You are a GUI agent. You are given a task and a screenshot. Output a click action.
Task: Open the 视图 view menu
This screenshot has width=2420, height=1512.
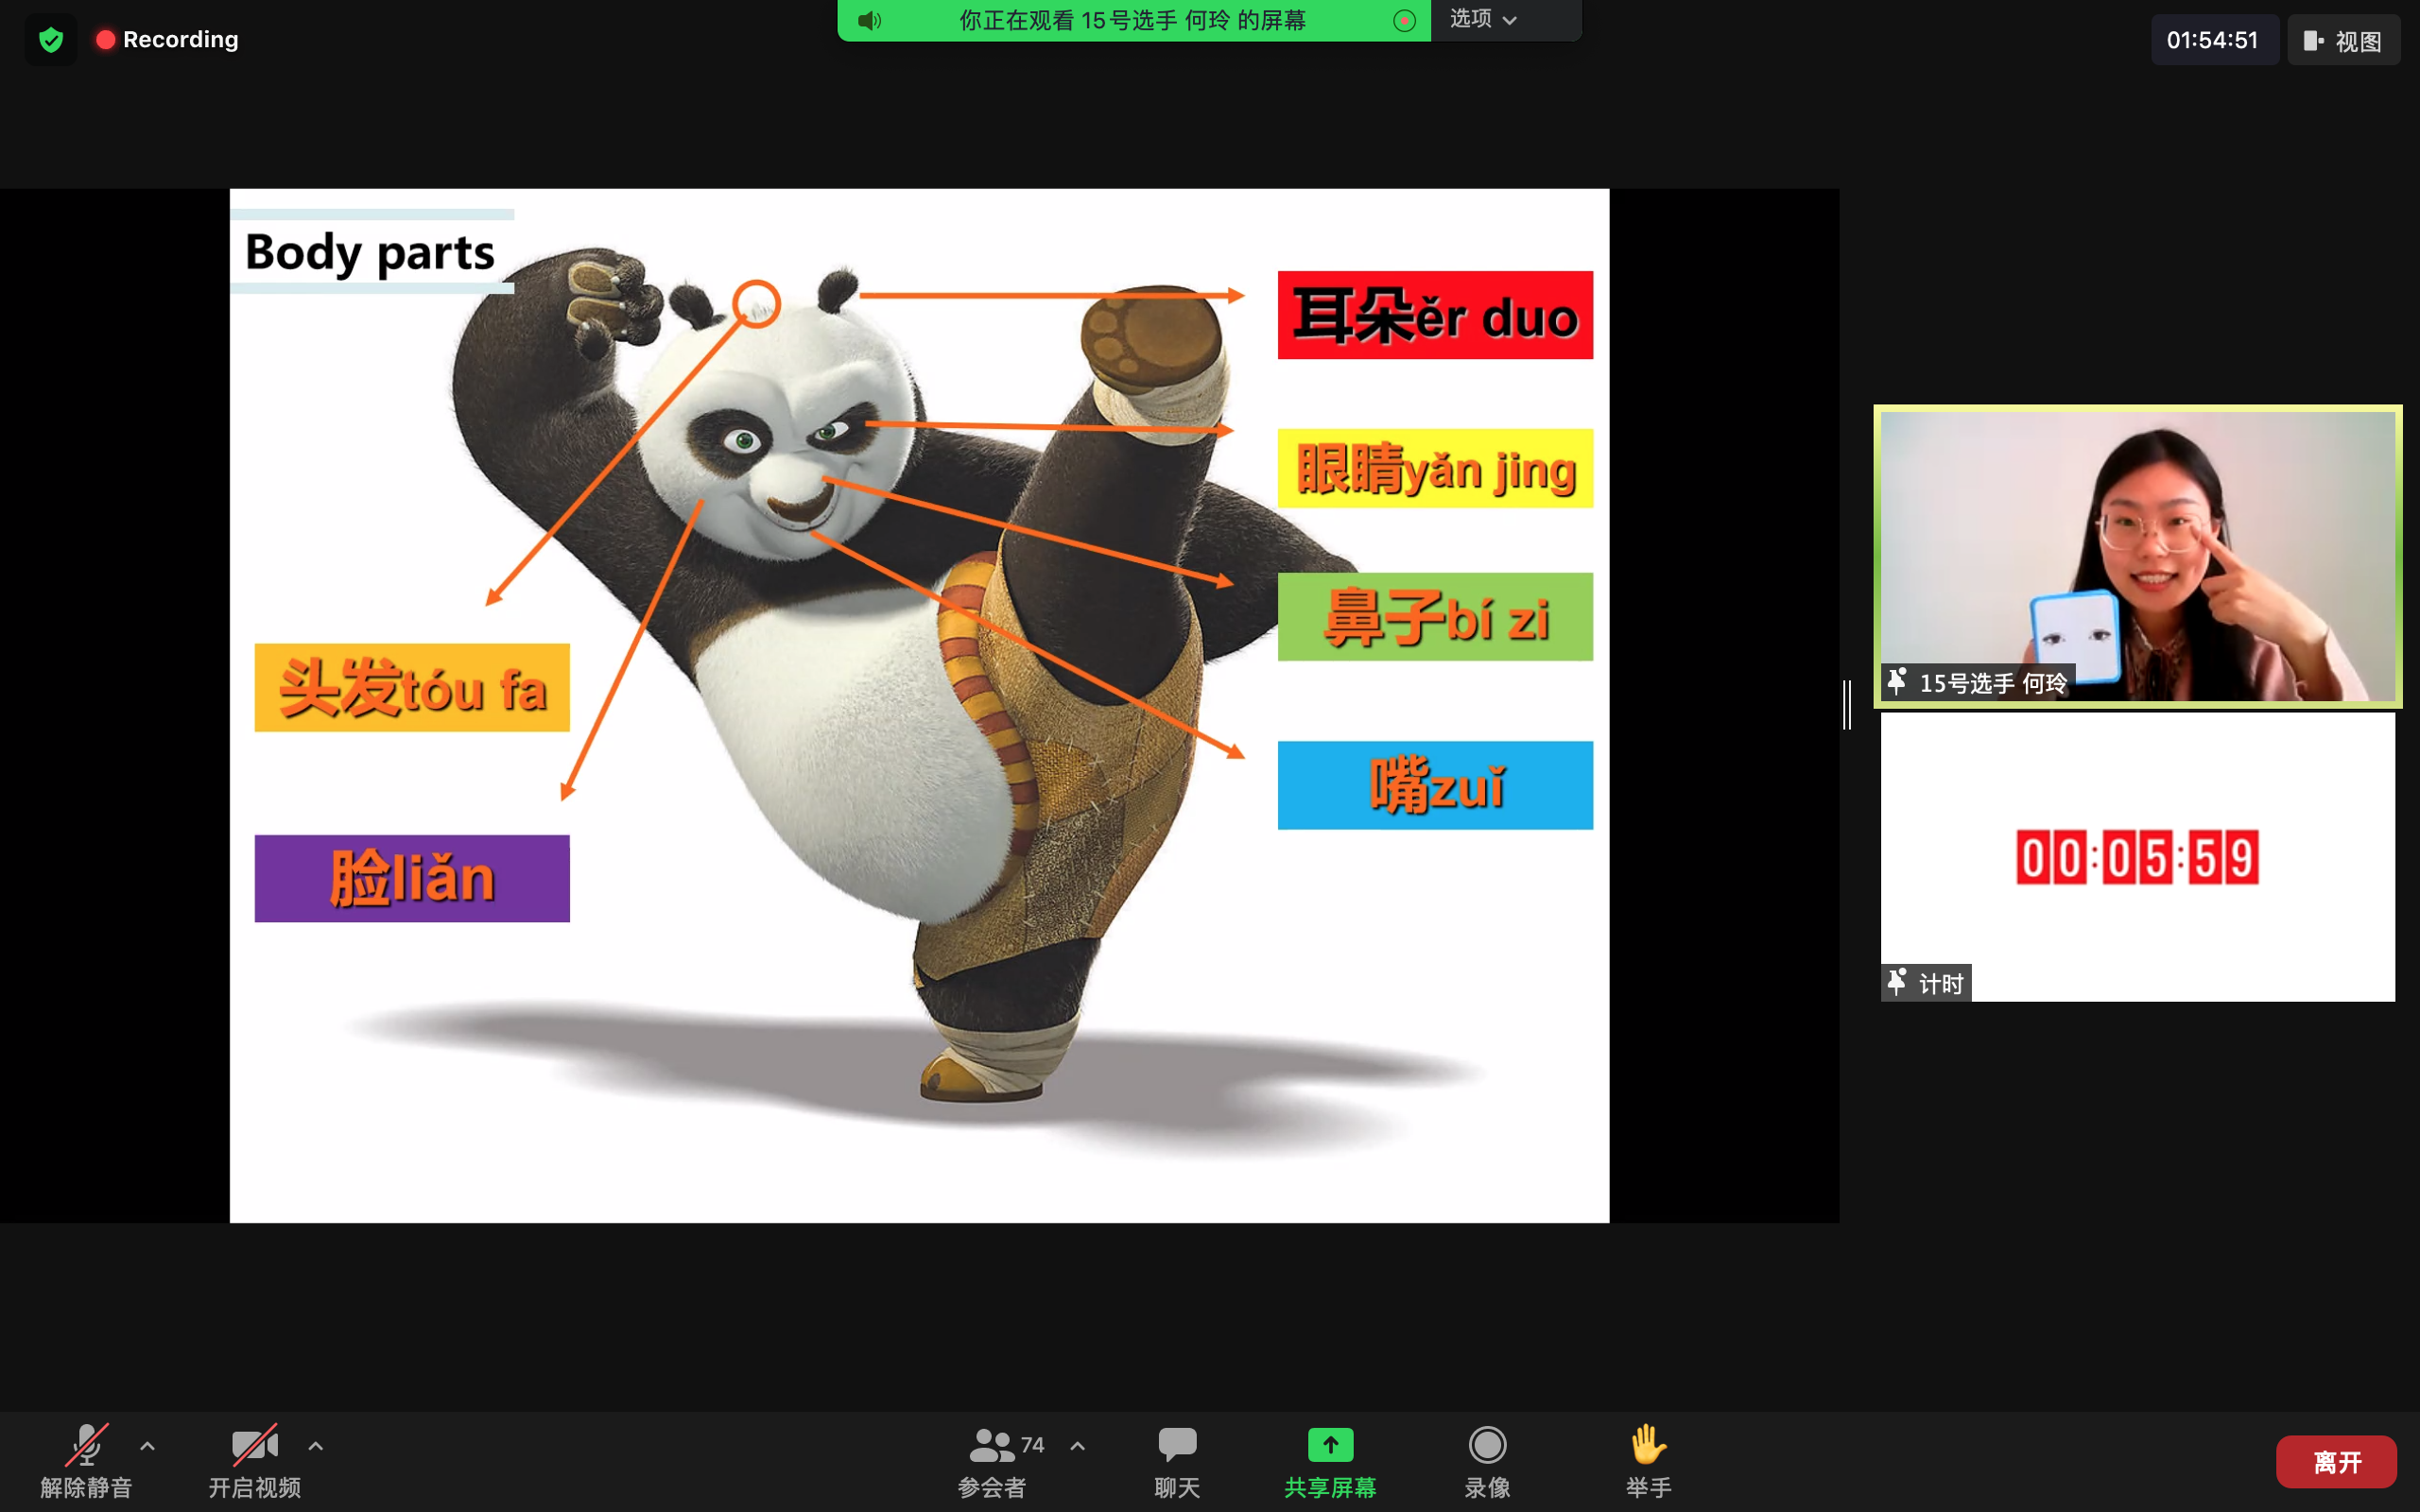coord(2343,41)
